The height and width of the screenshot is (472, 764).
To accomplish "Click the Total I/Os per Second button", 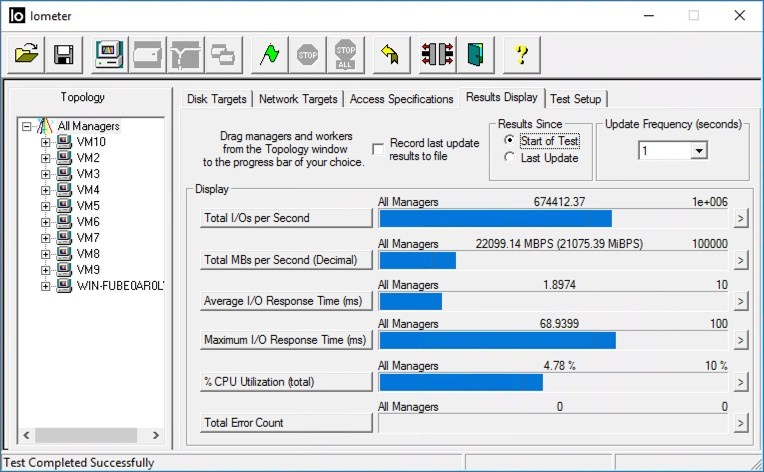I will pos(286,218).
